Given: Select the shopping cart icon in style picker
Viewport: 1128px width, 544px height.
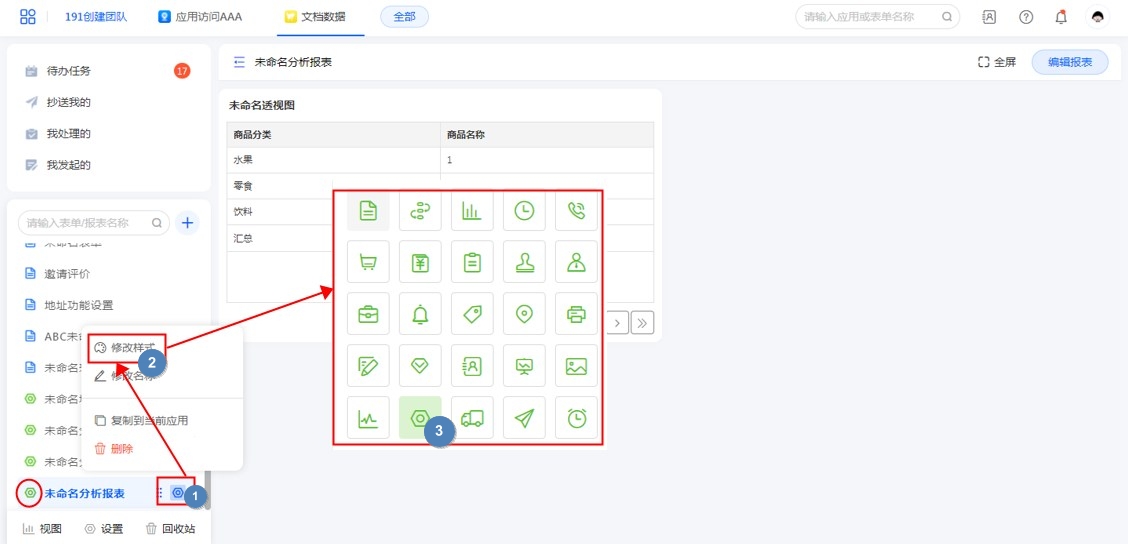Looking at the screenshot, I should tap(368, 262).
